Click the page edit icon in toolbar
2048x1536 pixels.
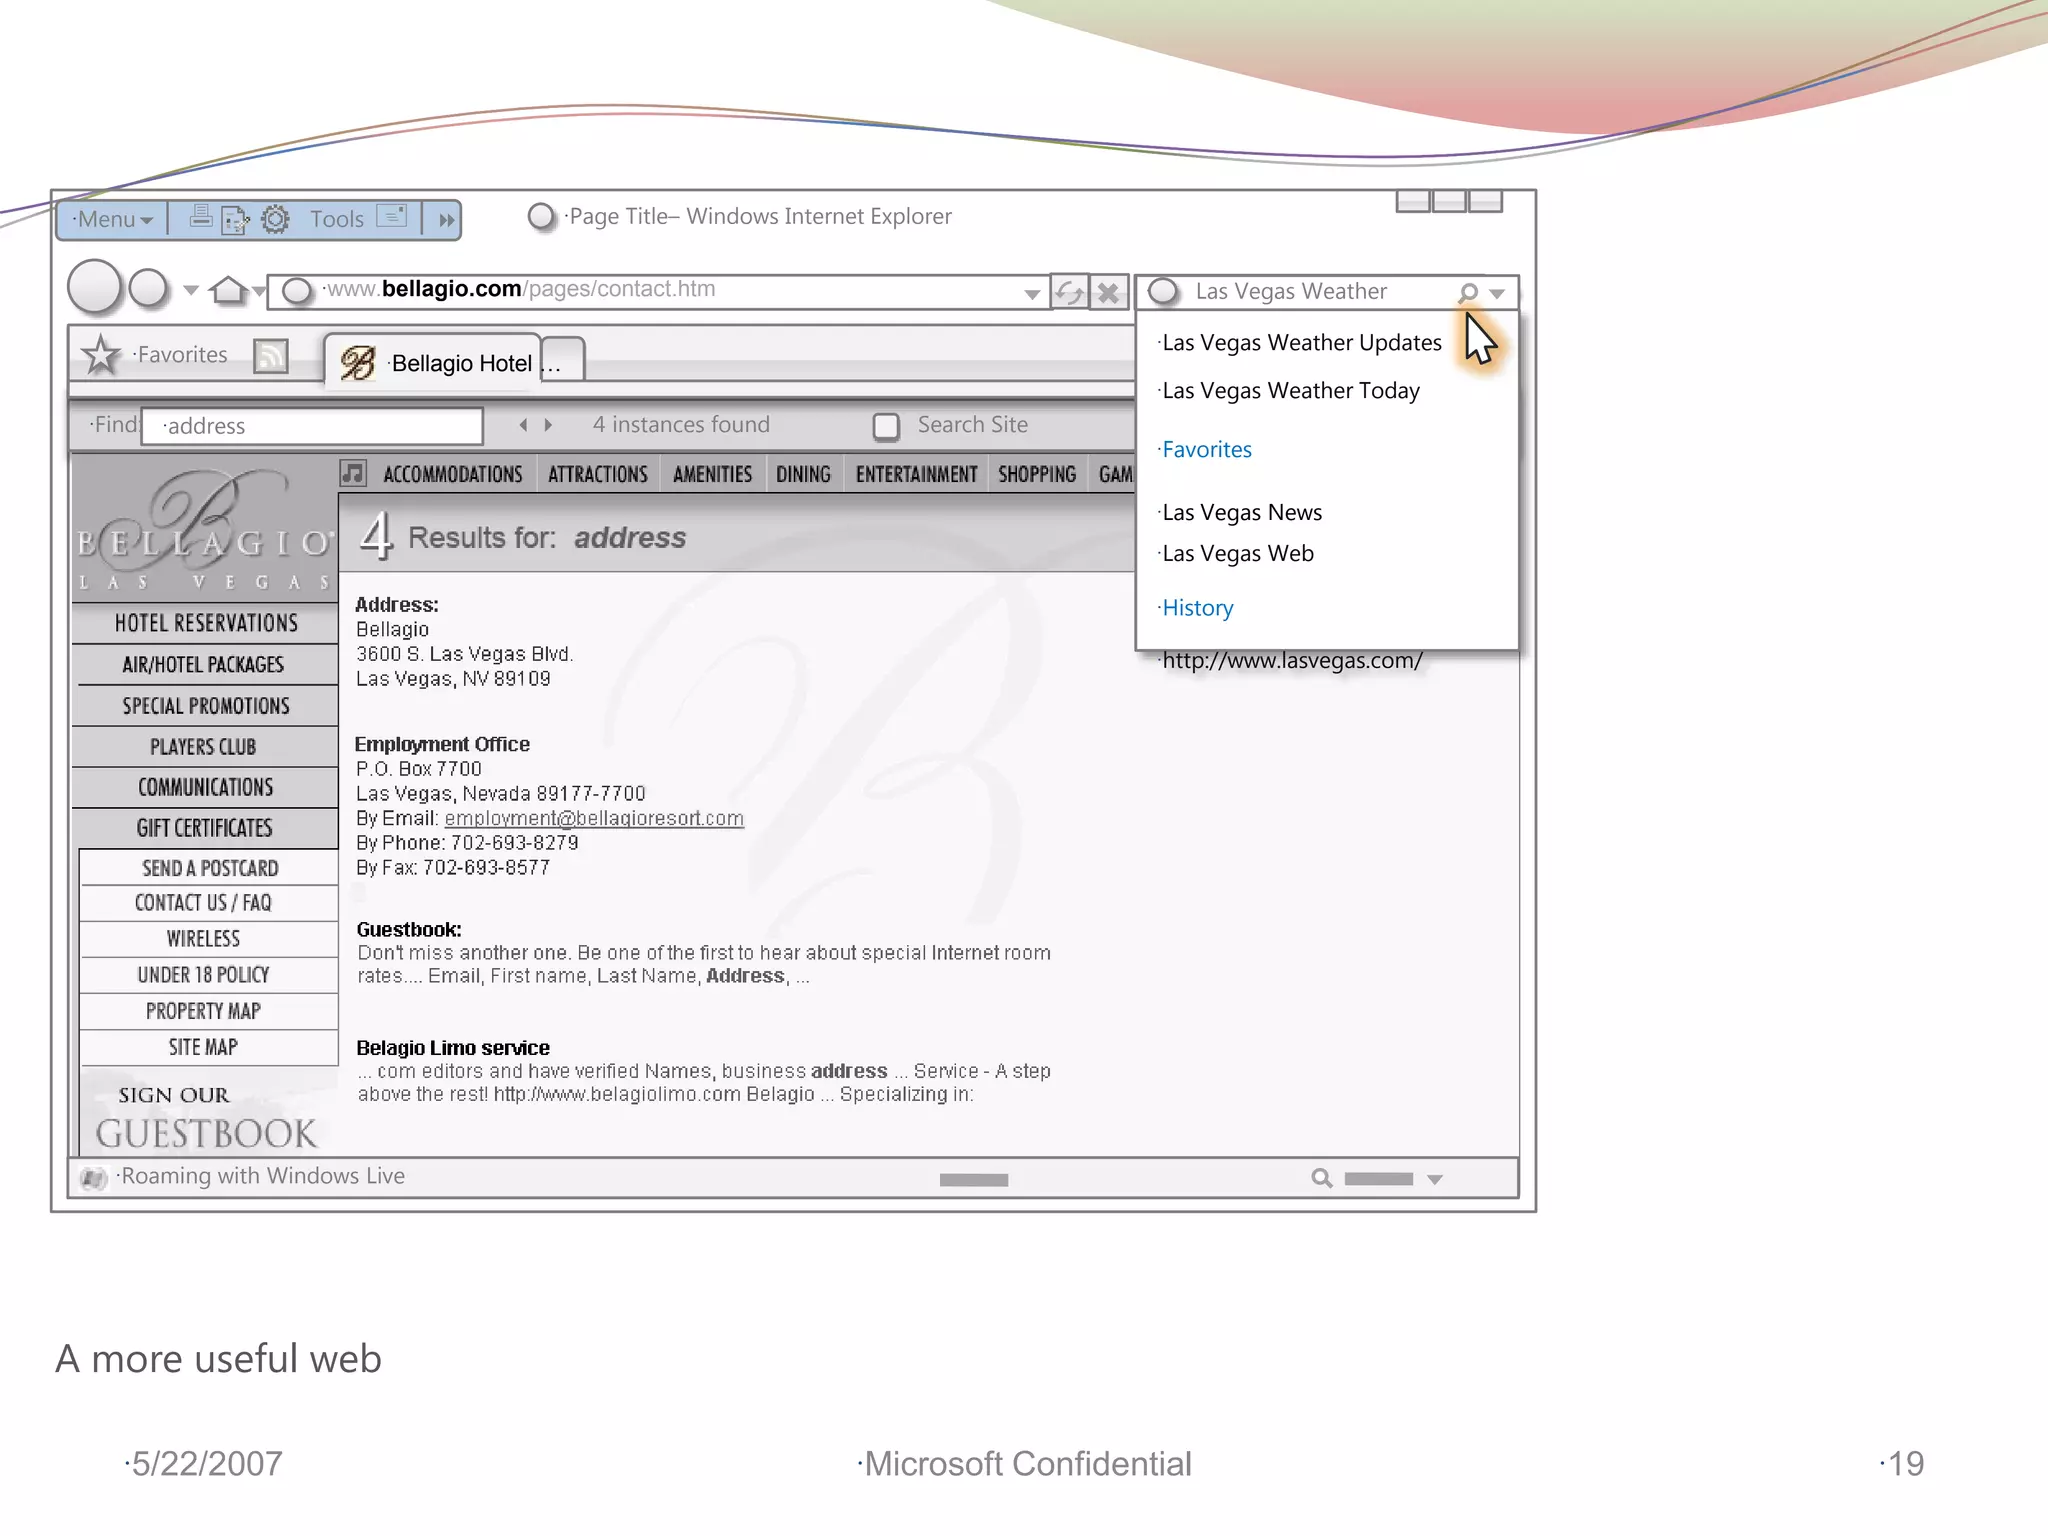(x=236, y=219)
